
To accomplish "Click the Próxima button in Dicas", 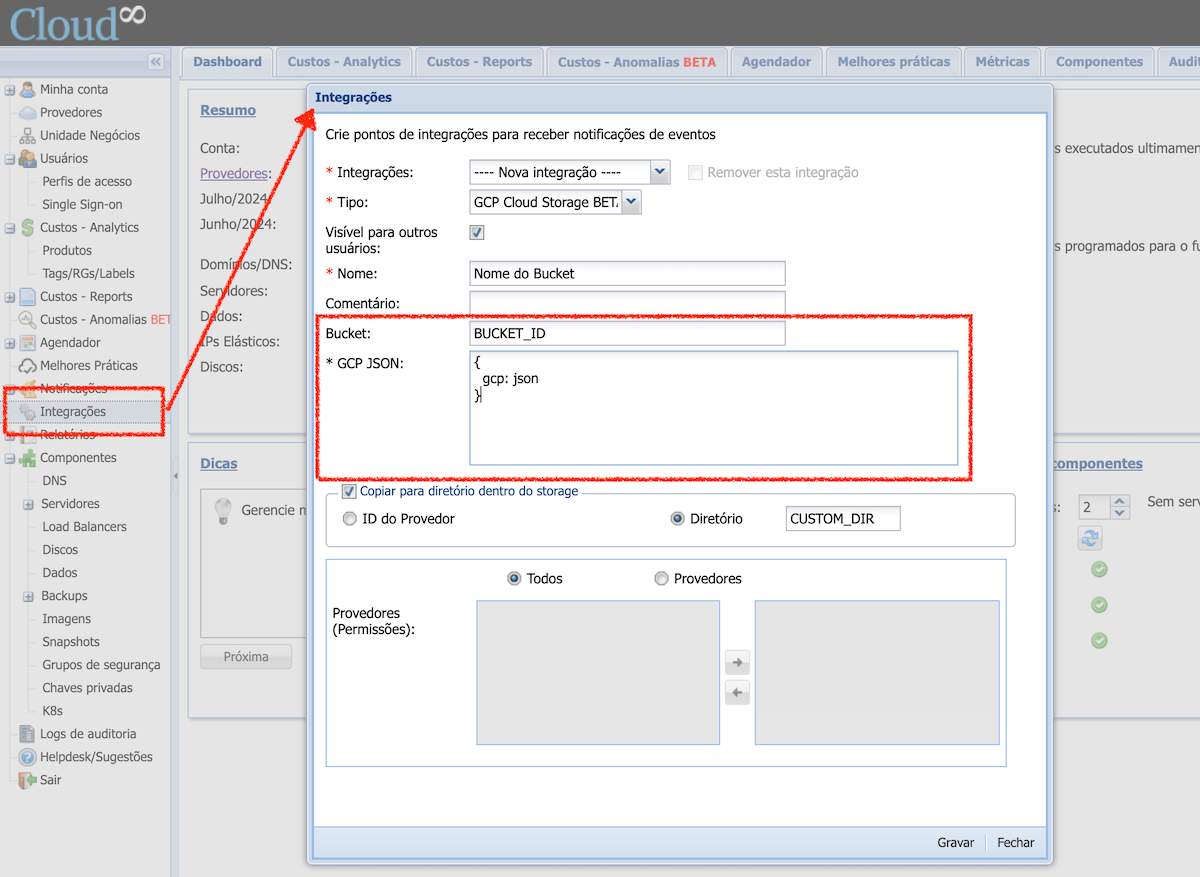I will tap(246, 657).
